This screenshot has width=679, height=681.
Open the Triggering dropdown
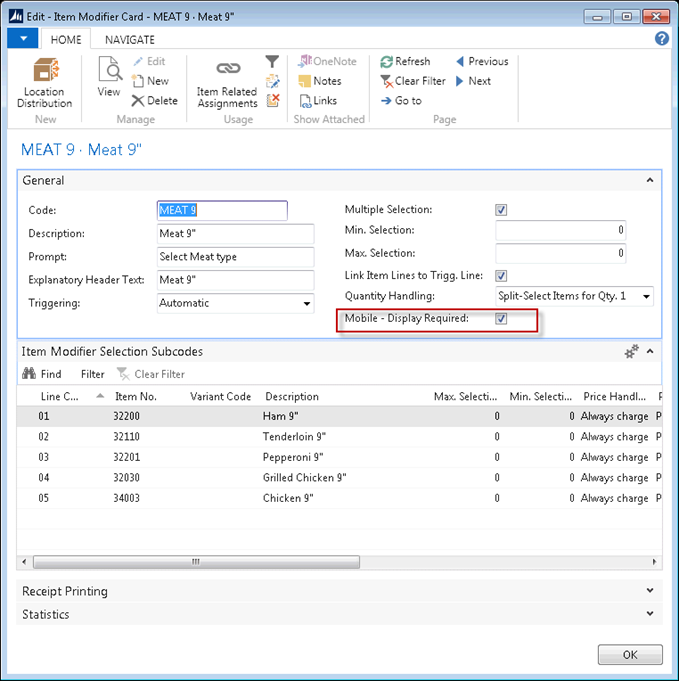point(306,303)
